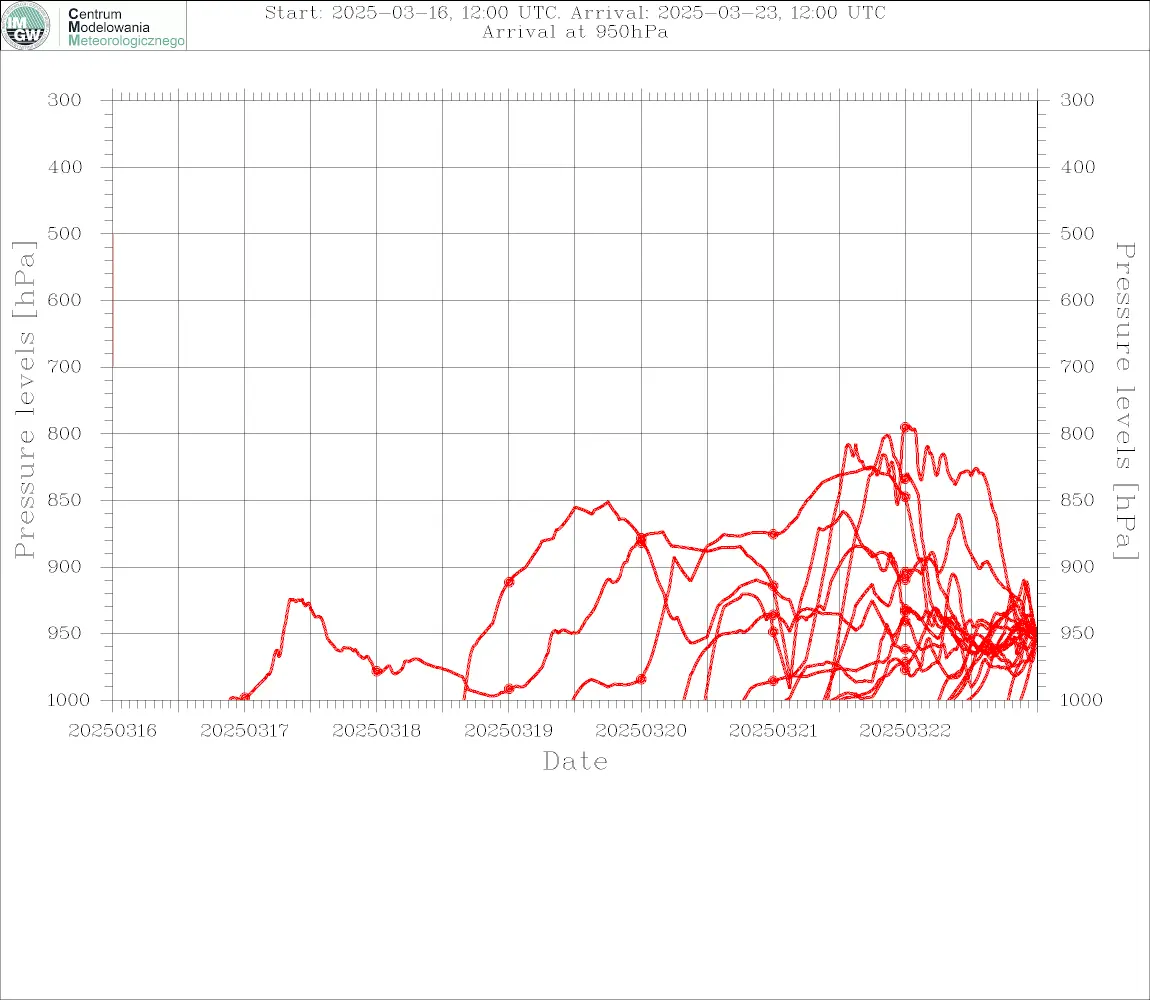The height and width of the screenshot is (1000, 1150).
Task: Click the right-axis 500 label
Action: pyautogui.click(x=1077, y=233)
